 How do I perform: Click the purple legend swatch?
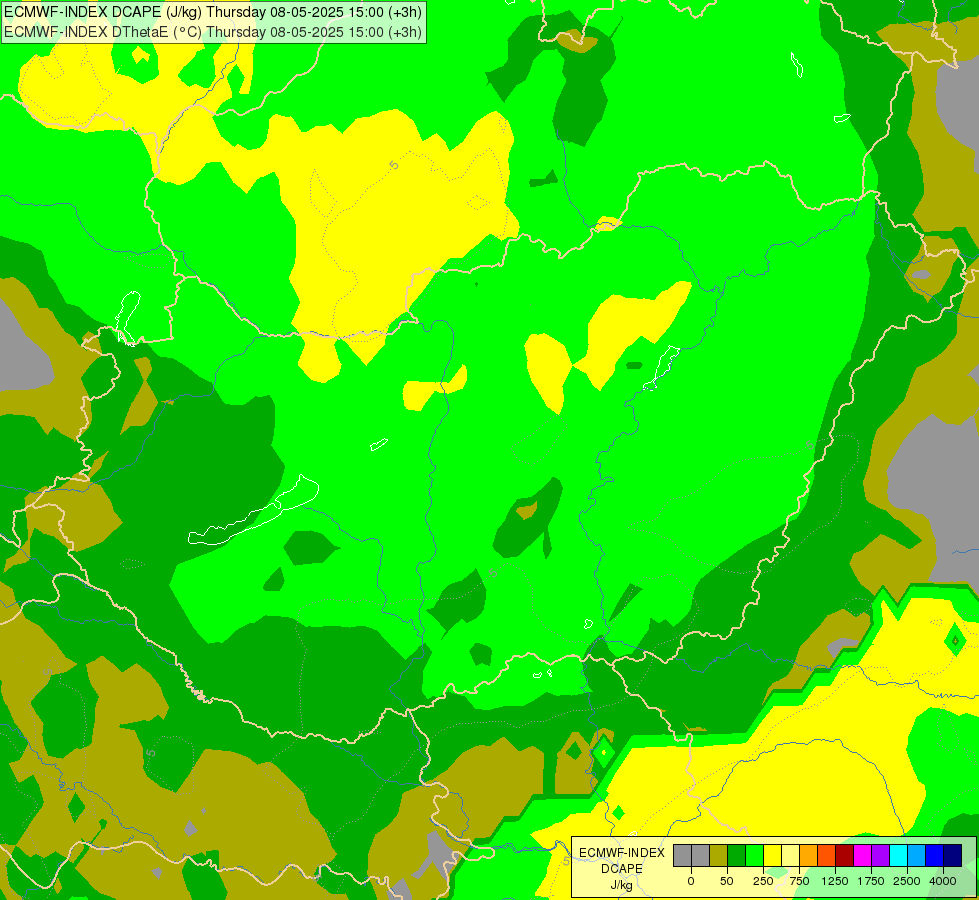coord(881,855)
